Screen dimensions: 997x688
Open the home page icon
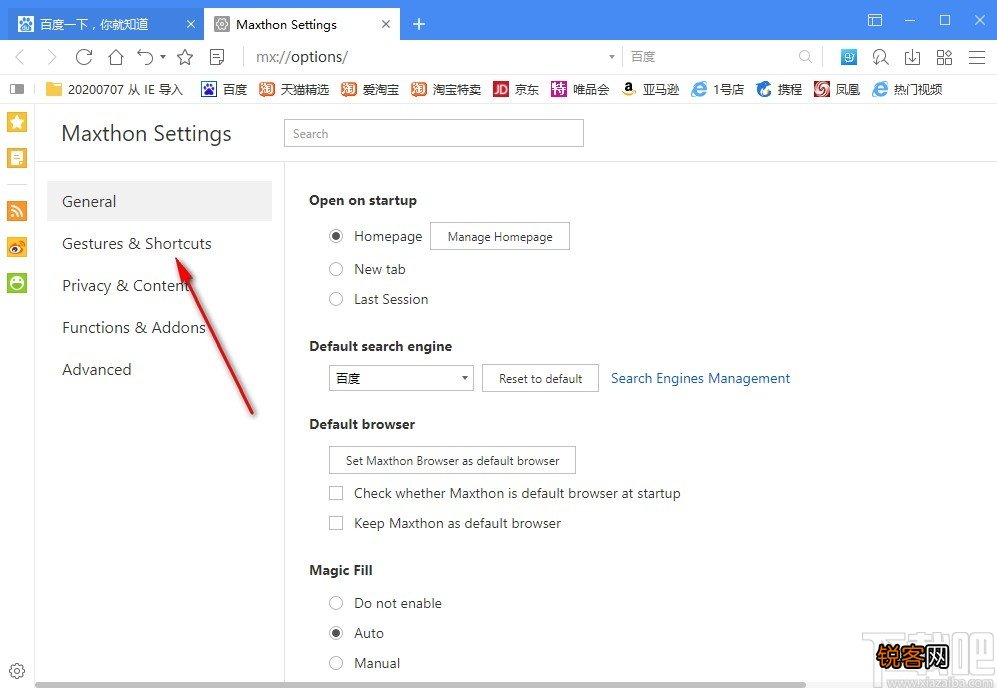pos(116,57)
